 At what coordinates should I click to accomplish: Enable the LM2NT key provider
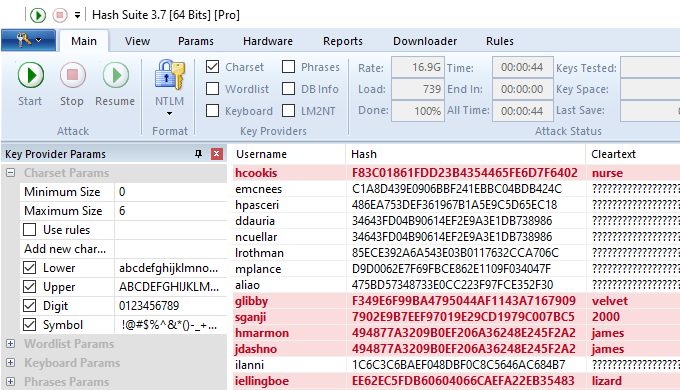pos(288,111)
